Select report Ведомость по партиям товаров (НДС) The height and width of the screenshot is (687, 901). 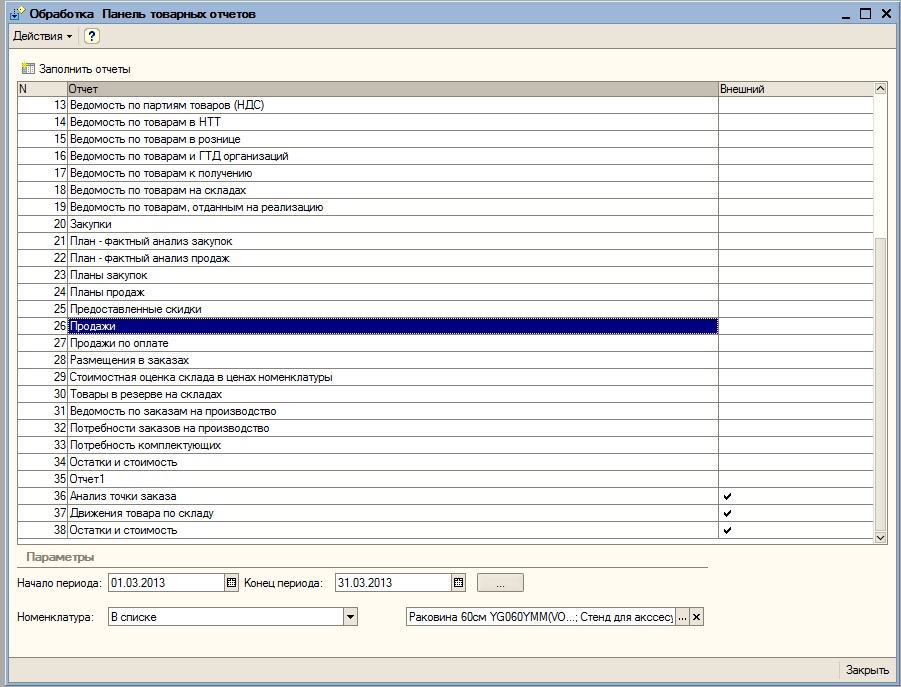point(393,105)
